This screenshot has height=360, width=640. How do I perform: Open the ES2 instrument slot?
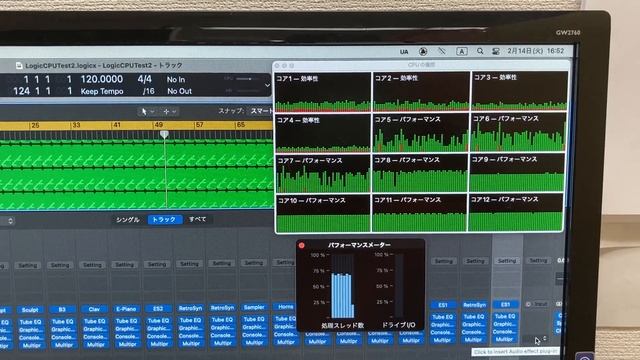[x=158, y=309]
